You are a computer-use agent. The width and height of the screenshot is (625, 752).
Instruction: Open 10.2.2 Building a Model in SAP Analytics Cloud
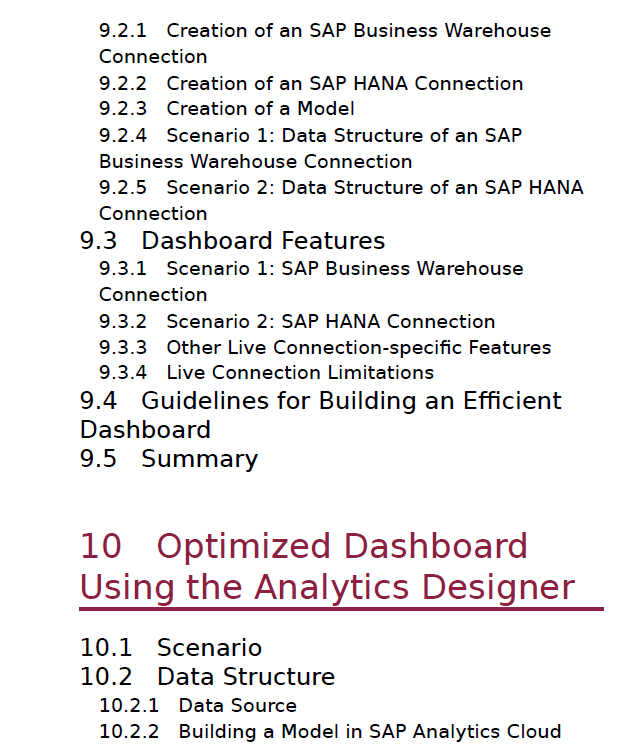330,731
